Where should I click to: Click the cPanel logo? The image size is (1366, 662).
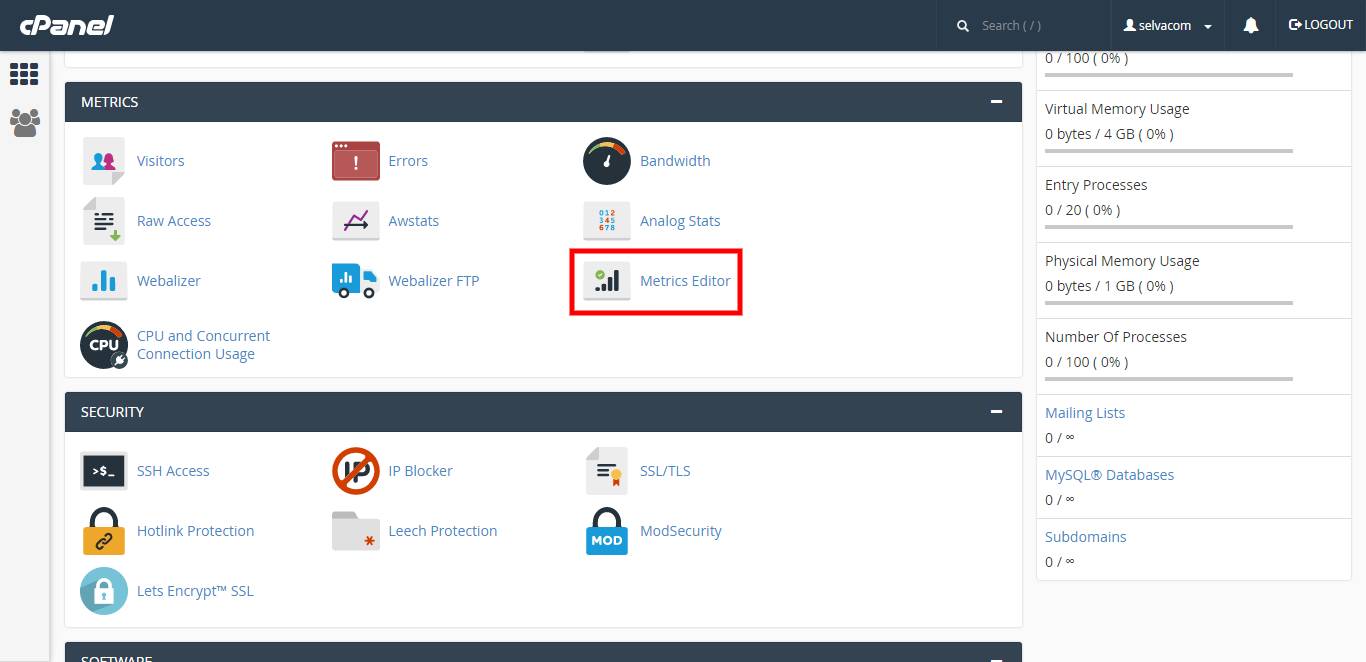(67, 25)
